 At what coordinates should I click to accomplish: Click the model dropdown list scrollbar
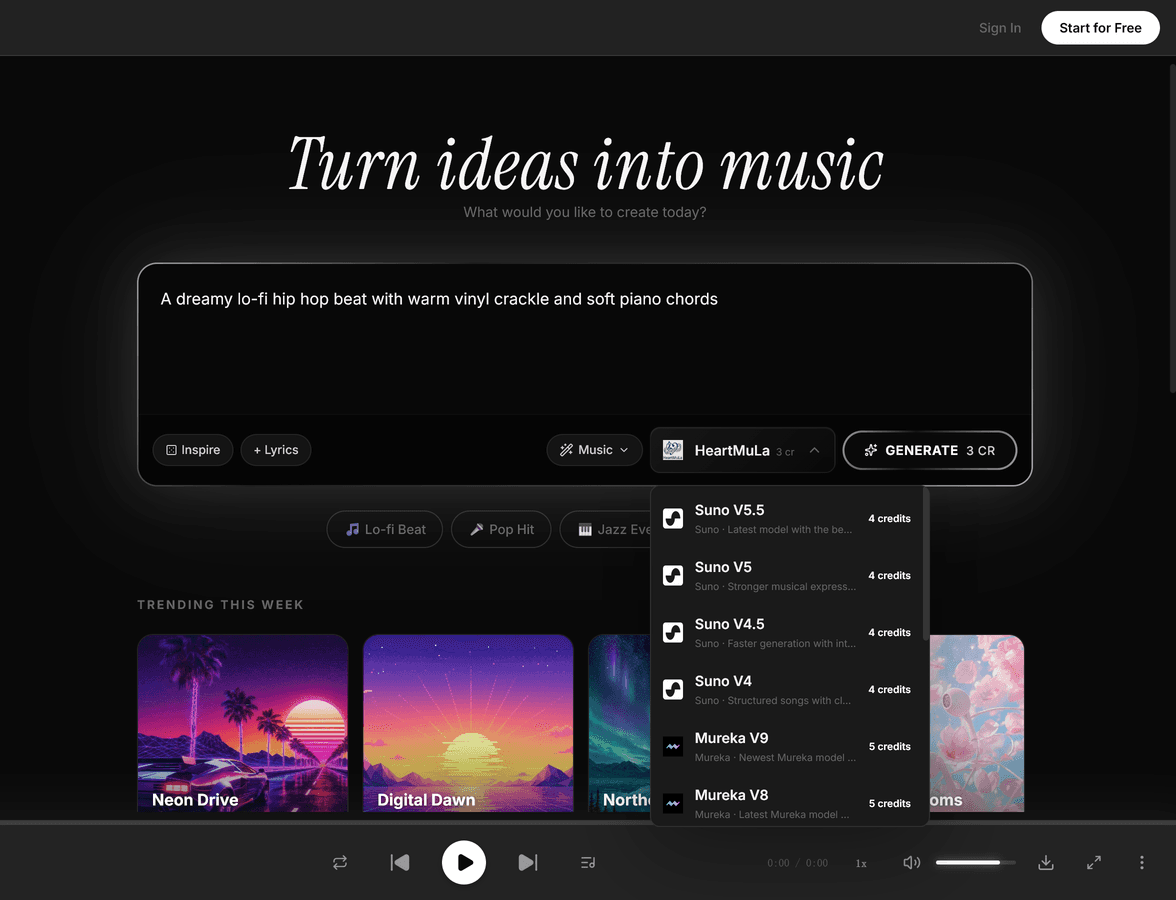pyautogui.click(x=926, y=564)
